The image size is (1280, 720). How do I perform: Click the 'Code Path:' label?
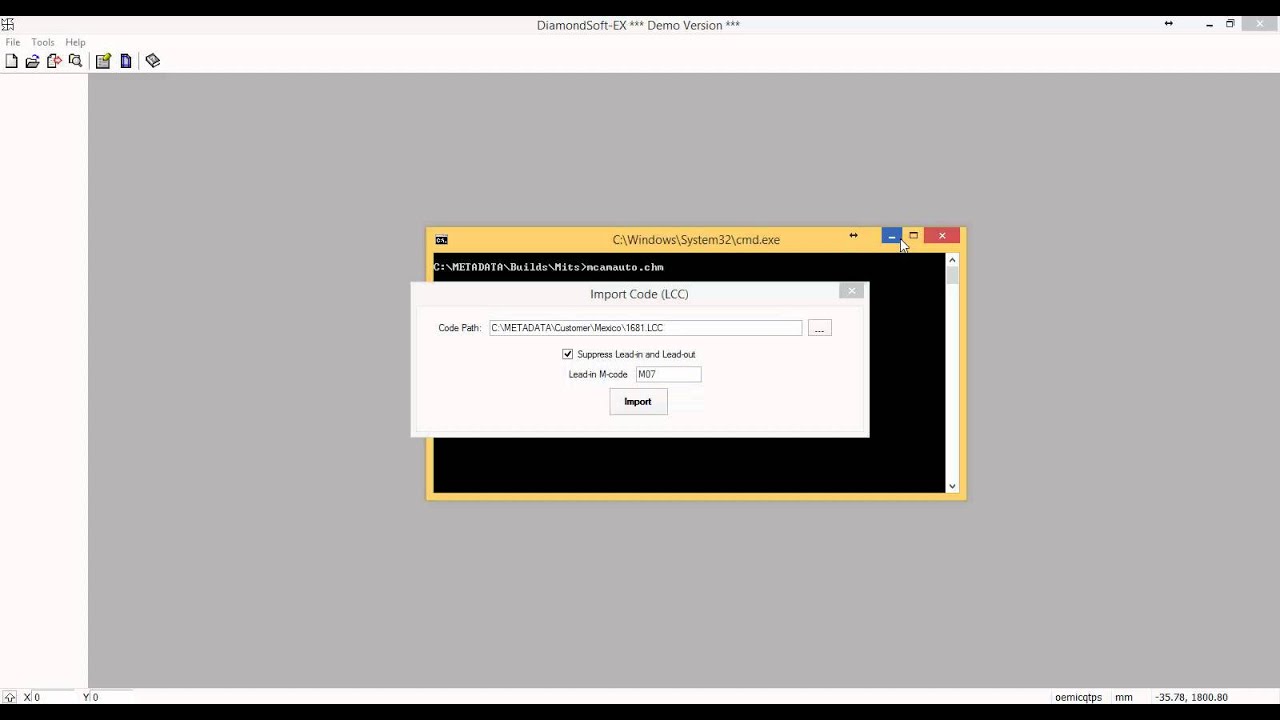[460, 328]
